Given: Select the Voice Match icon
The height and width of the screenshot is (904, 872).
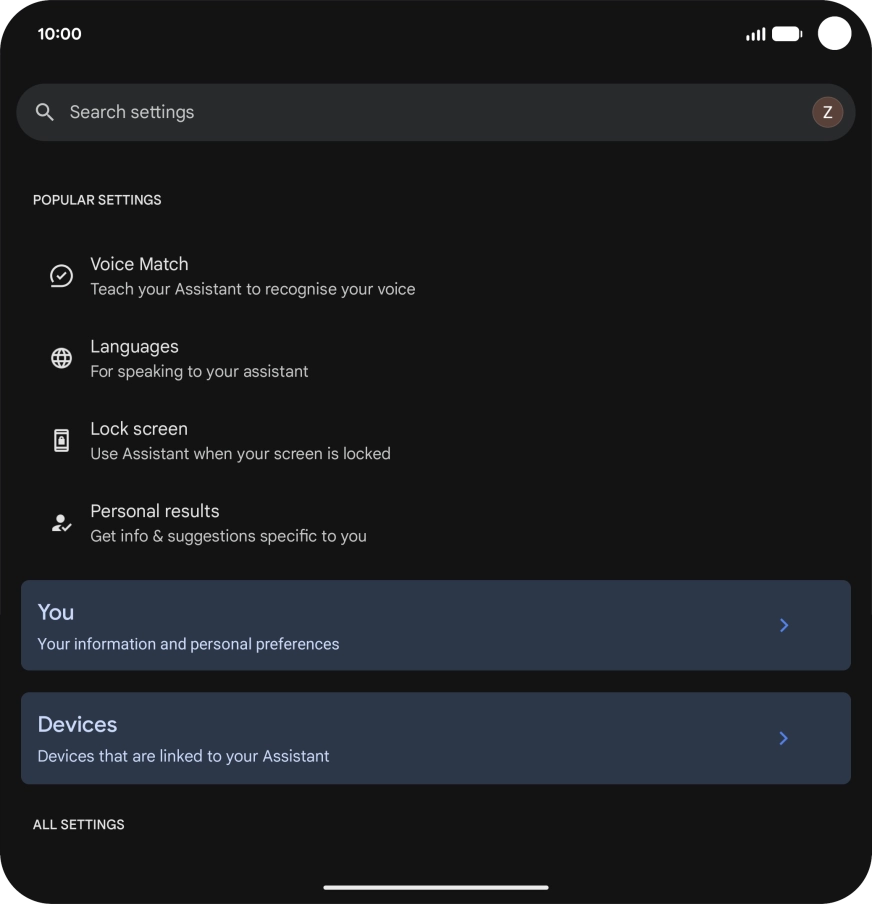Looking at the screenshot, I should [60, 275].
